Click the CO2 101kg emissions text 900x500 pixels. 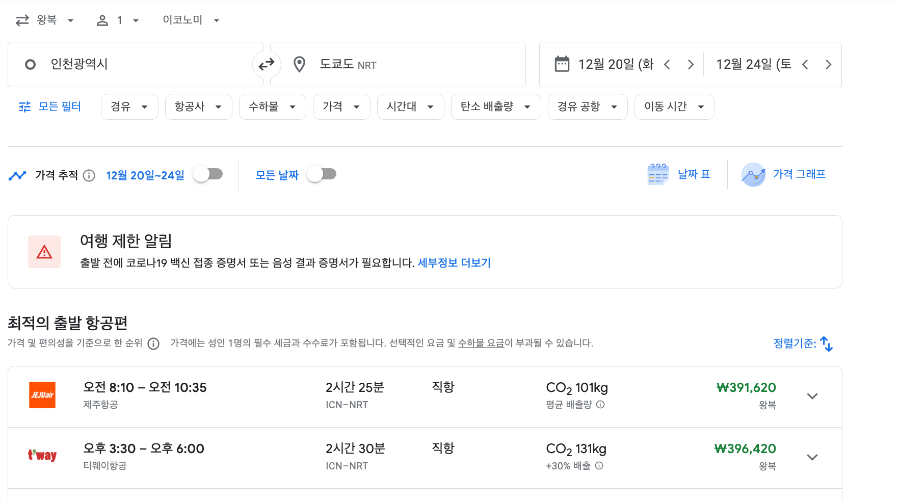577,389
